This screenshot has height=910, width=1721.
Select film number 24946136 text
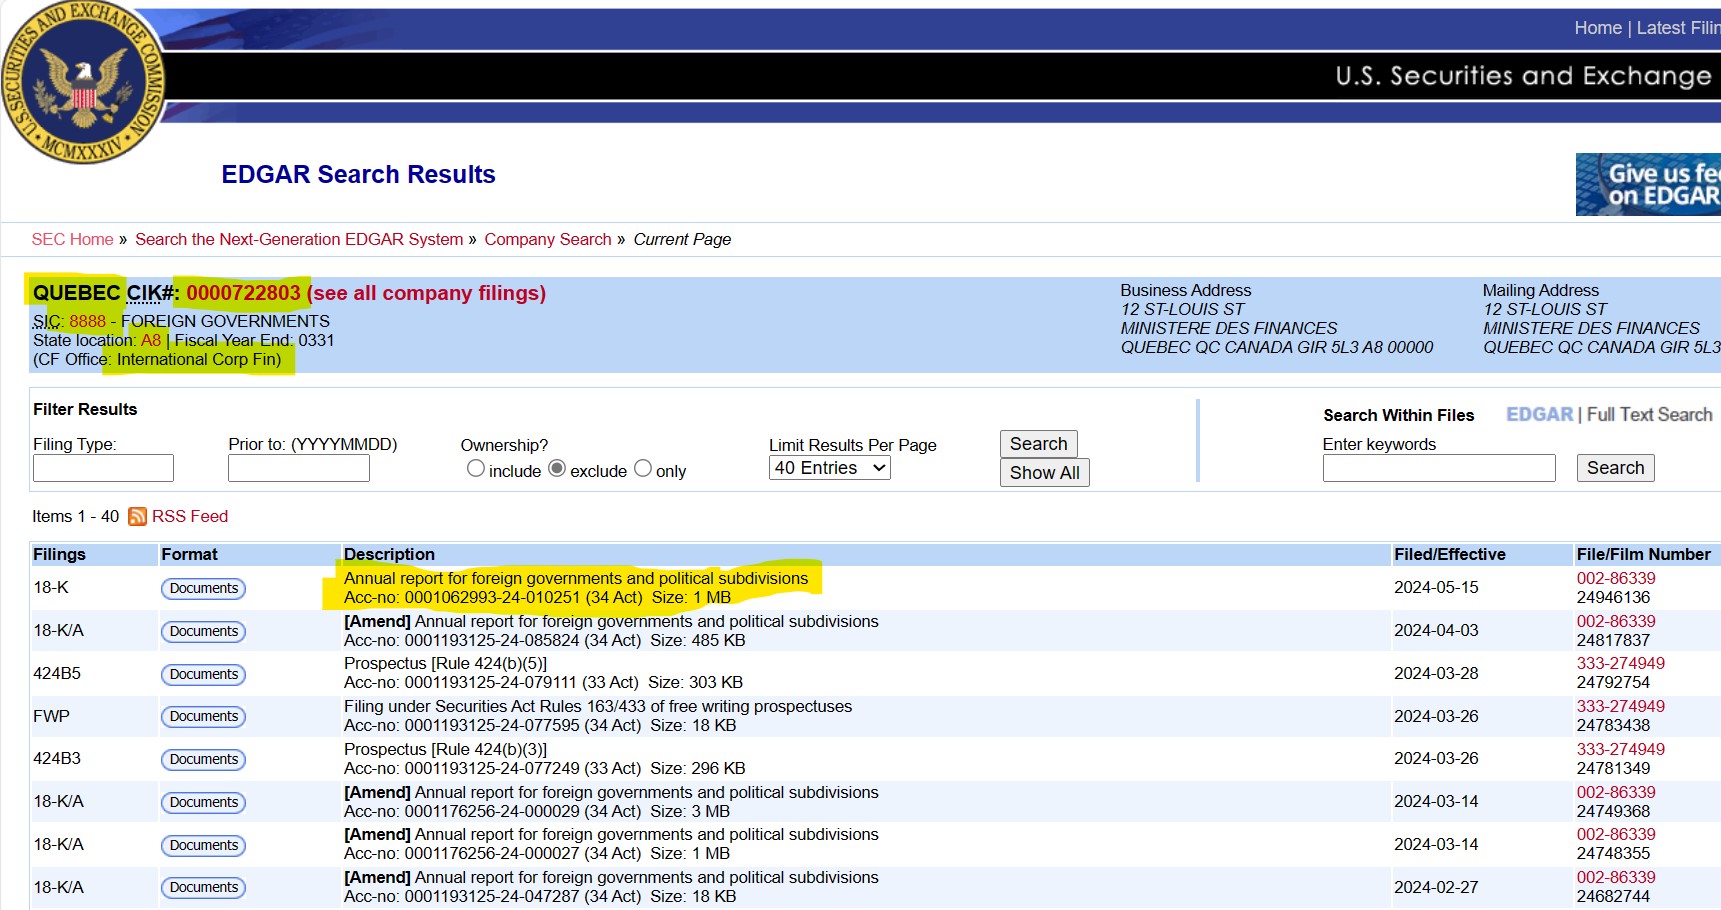point(1613,598)
